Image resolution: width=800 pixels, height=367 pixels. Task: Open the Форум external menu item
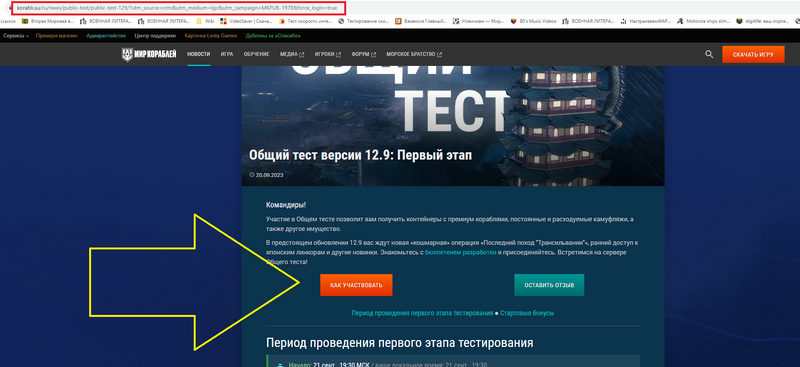click(364, 54)
